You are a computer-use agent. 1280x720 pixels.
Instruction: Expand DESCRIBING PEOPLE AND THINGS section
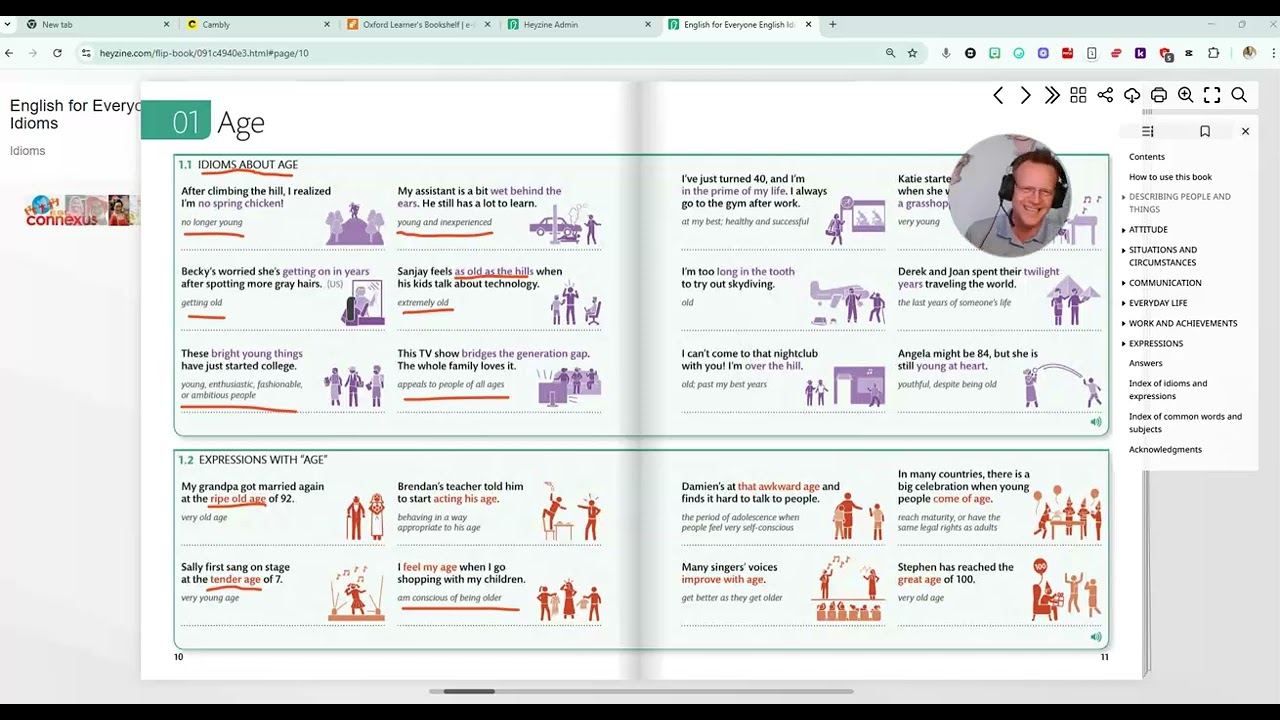point(1179,203)
